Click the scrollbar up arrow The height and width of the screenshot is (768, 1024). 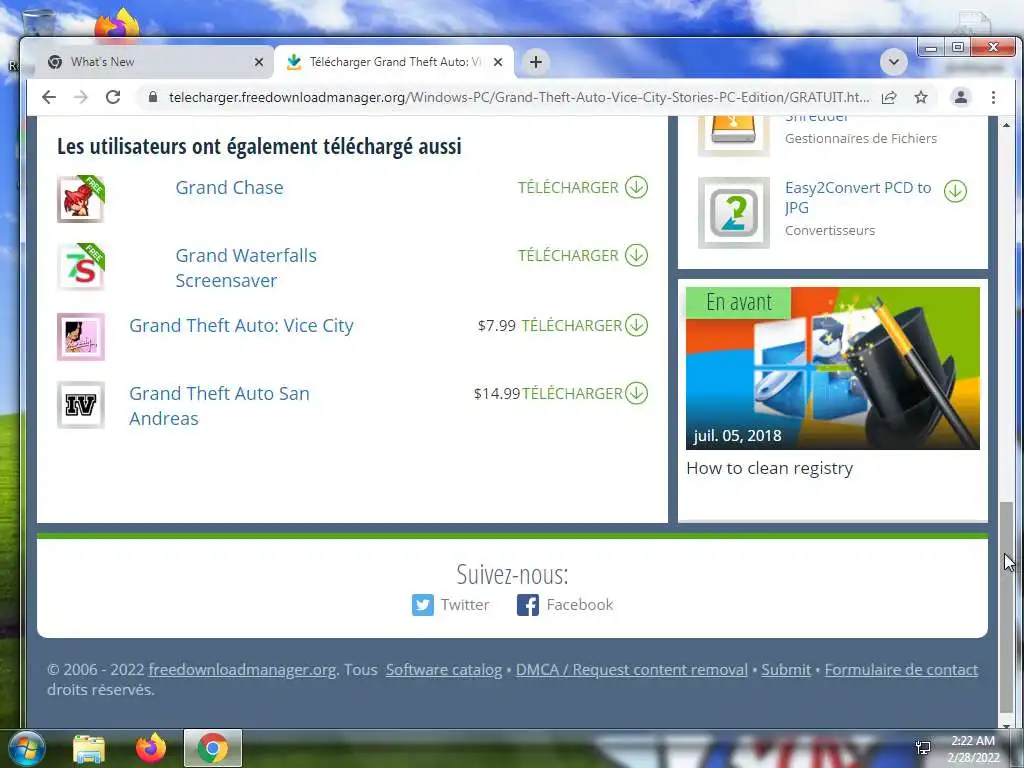point(1006,124)
